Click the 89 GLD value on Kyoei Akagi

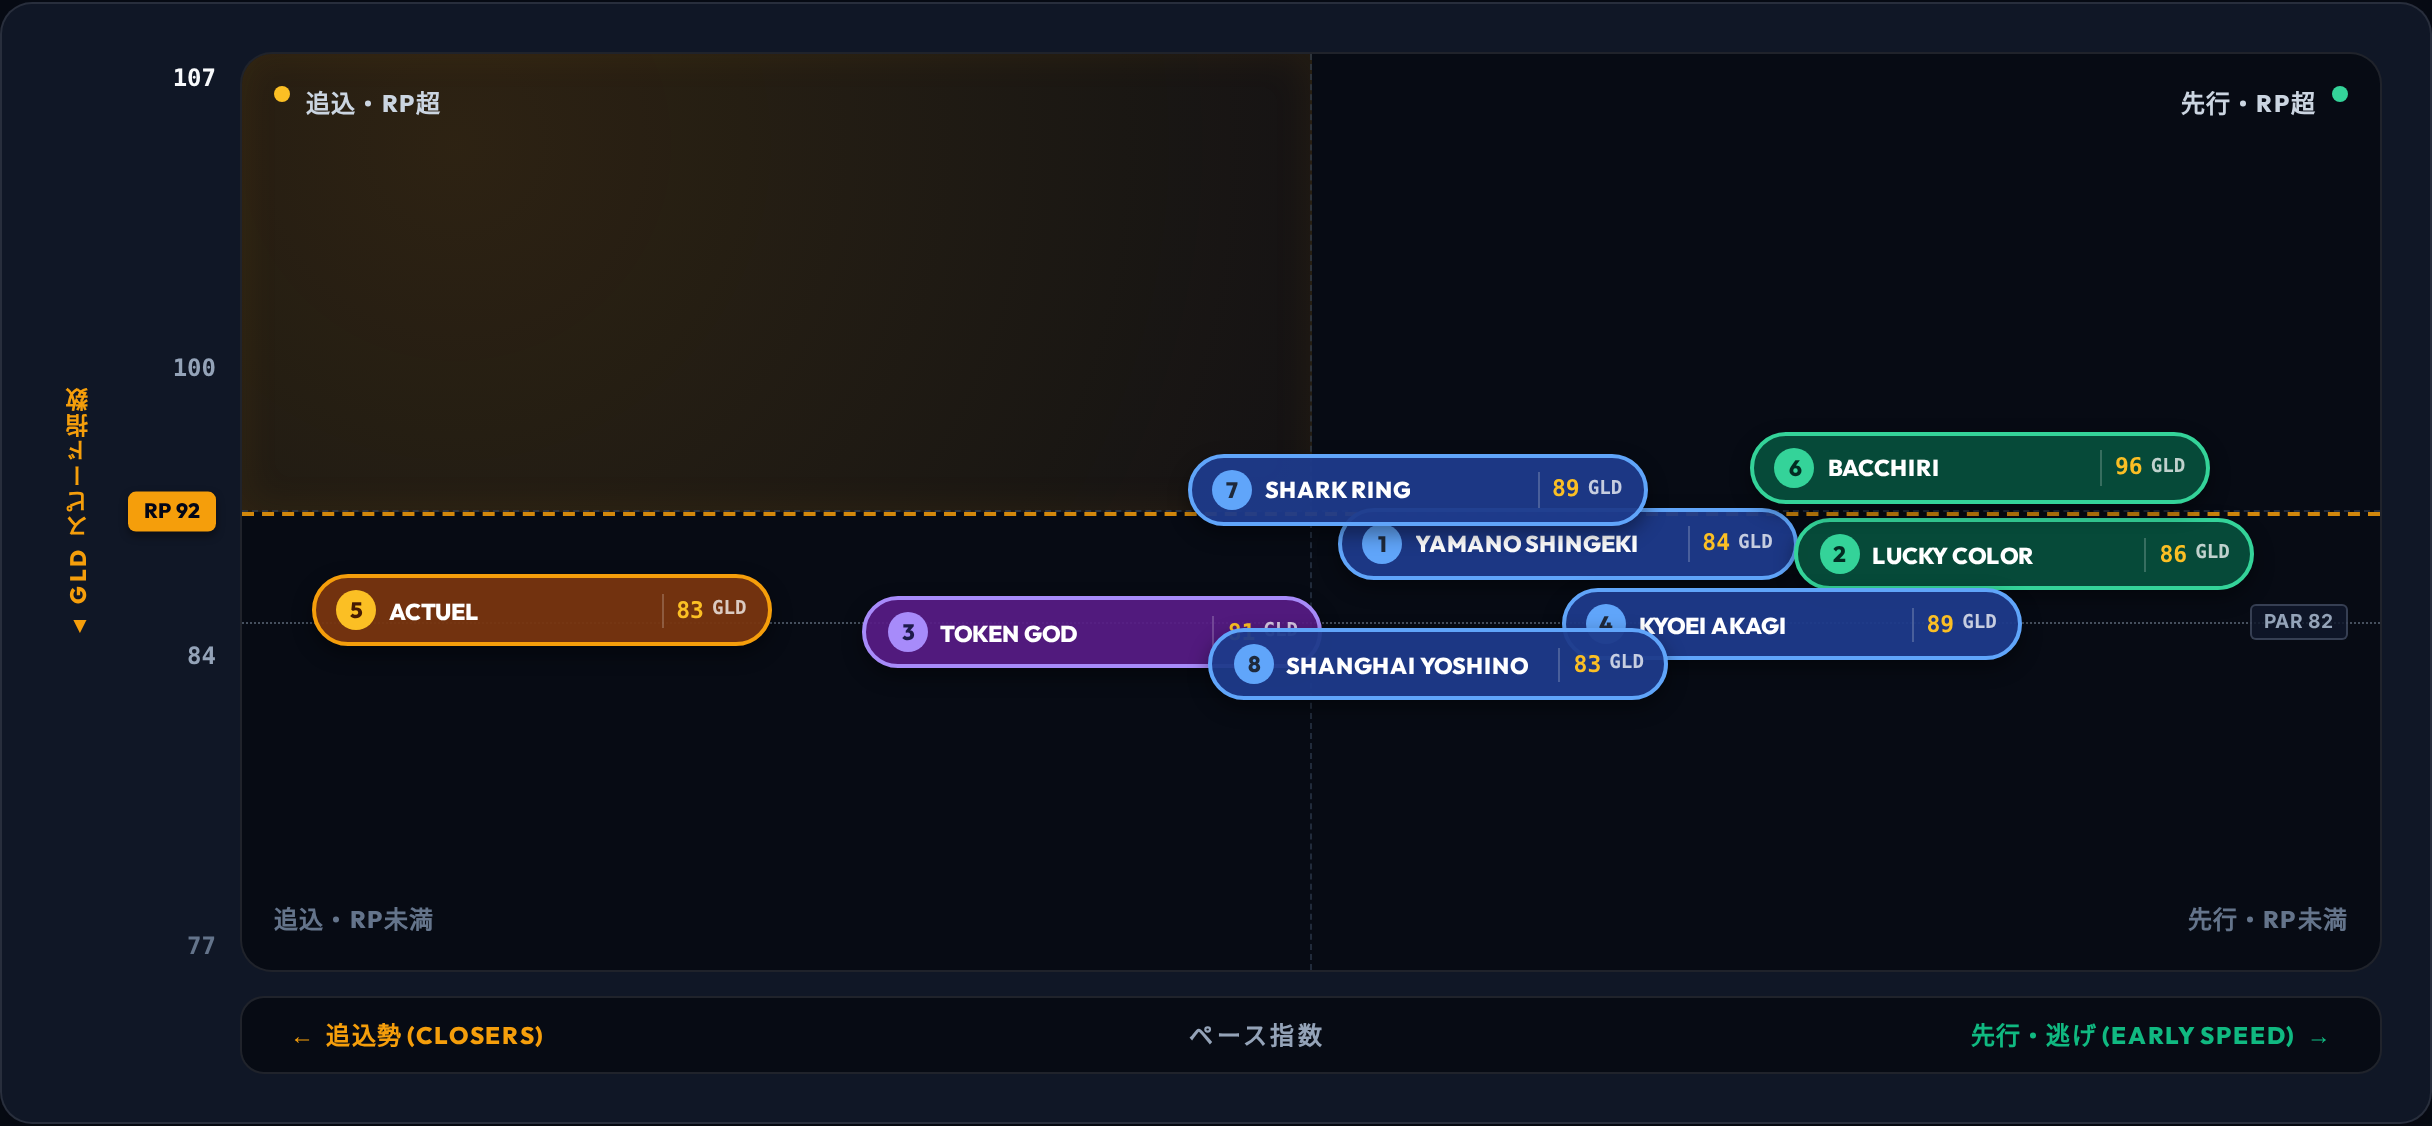point(1961,623)
